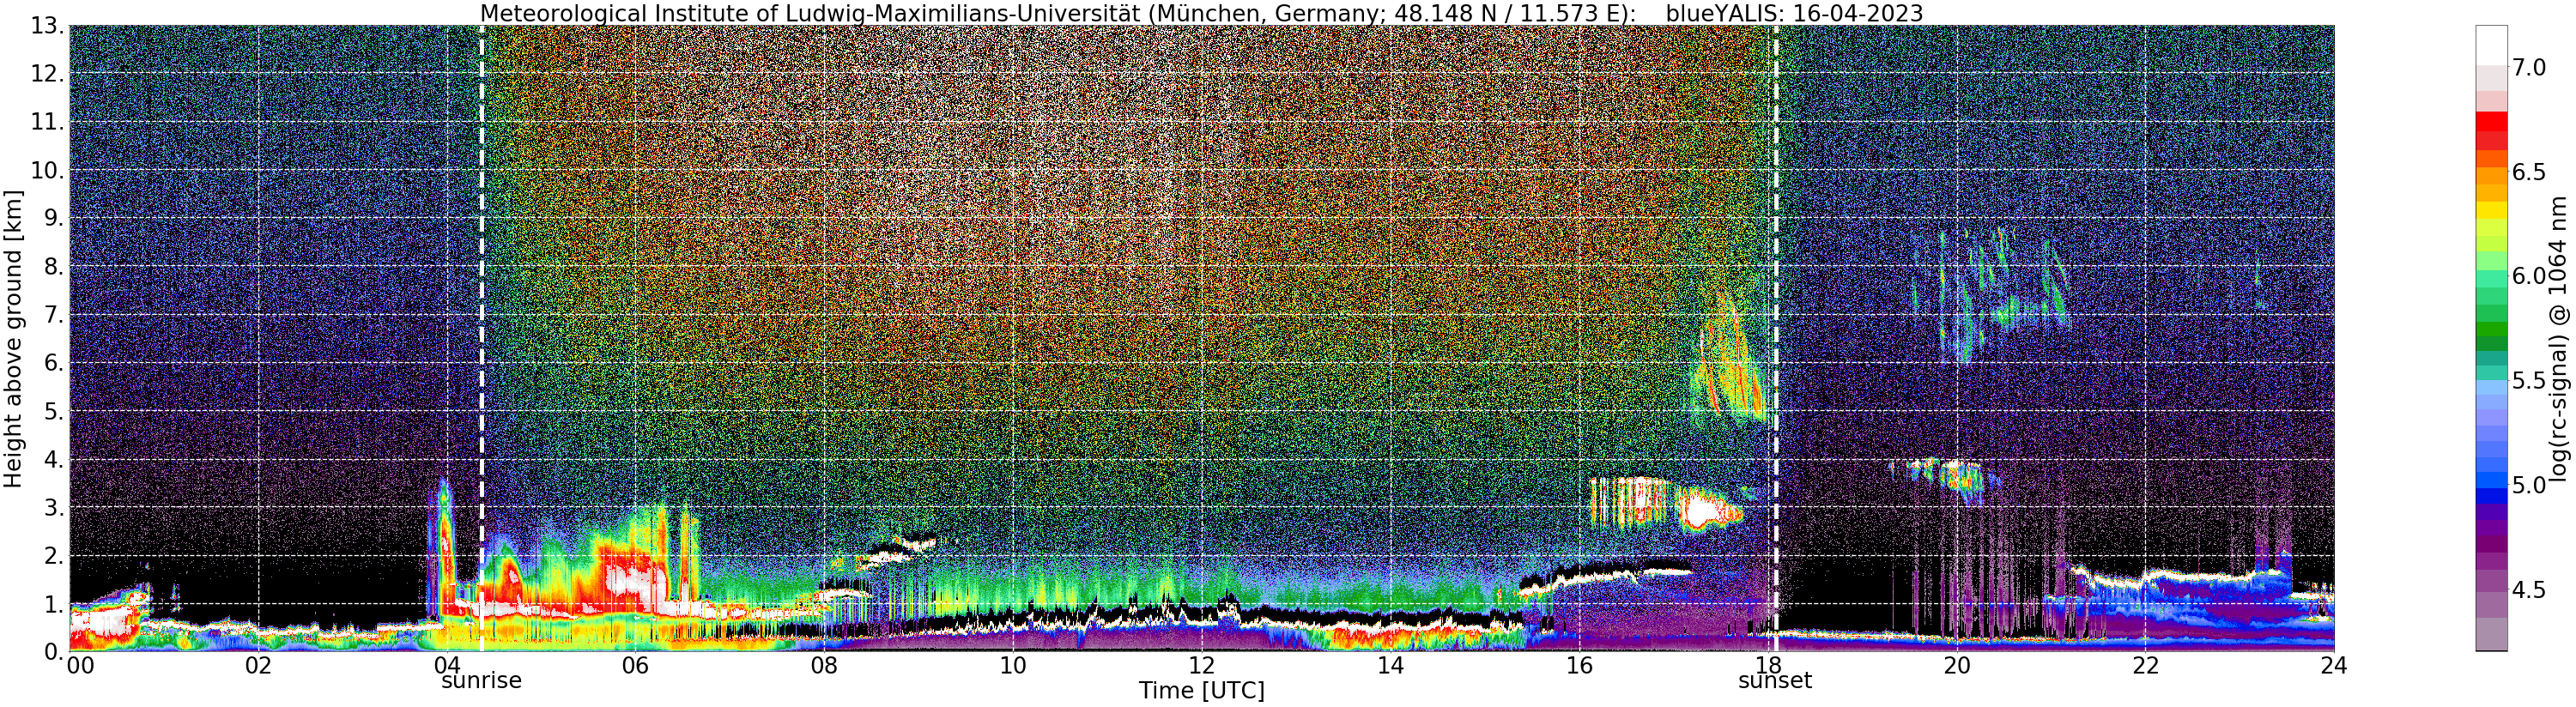2576x707 pixels.
Task: Click the "sunrise" label below the time axis
Action: tap(481, 681)
